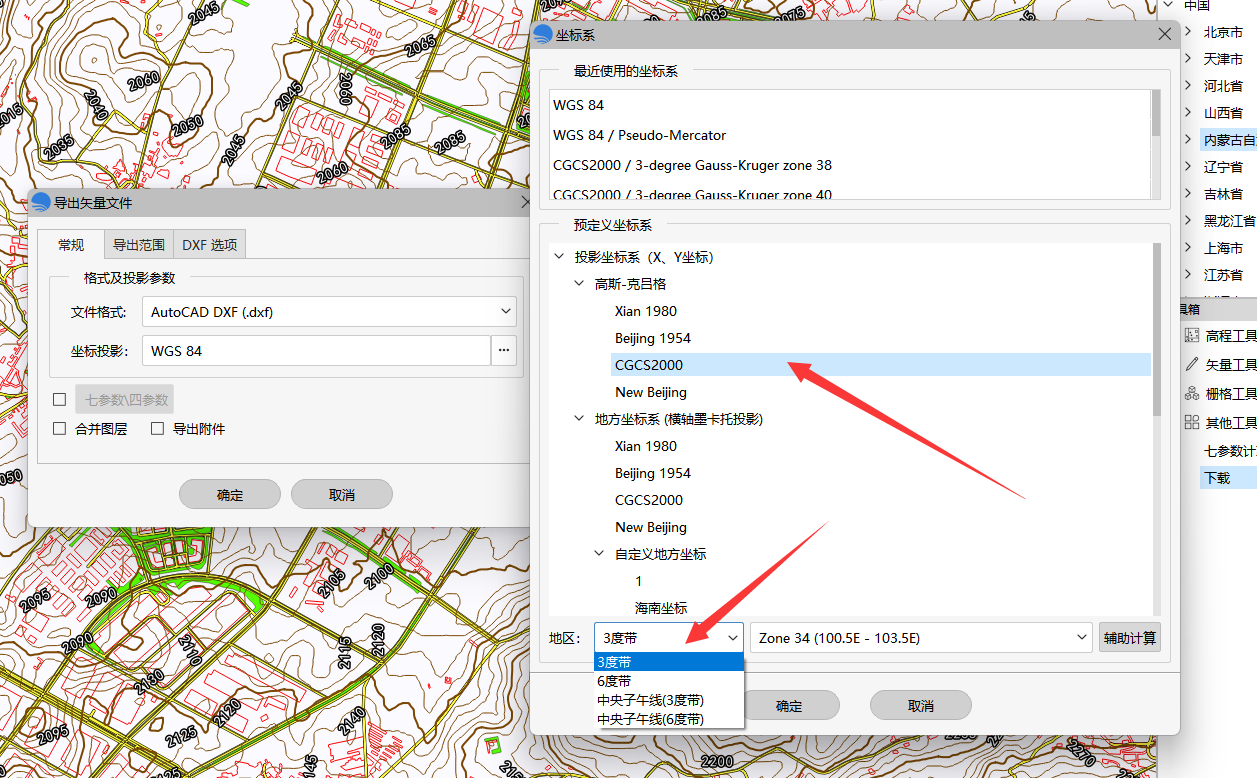Select CGCS2000 / 3-degree Gauss-Kruger zone 40

[x=693, y=194]
